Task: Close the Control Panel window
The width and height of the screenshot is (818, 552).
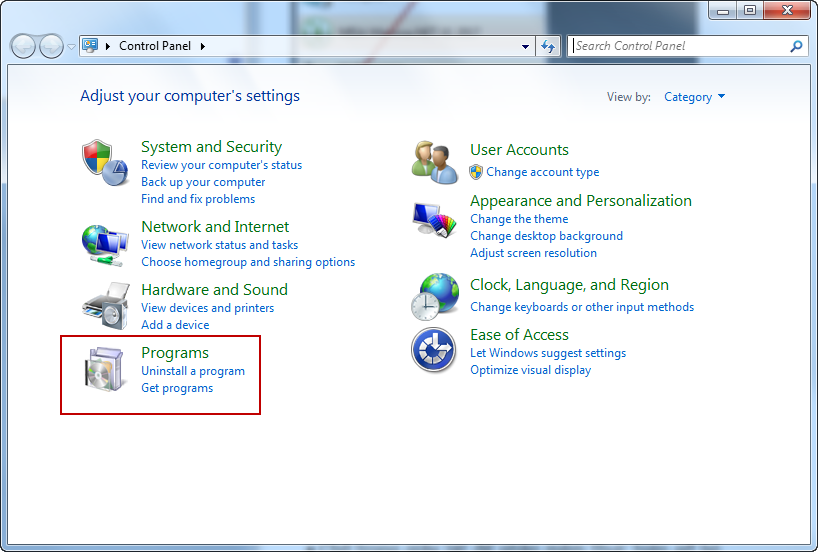Action: [x=787, y=10]
